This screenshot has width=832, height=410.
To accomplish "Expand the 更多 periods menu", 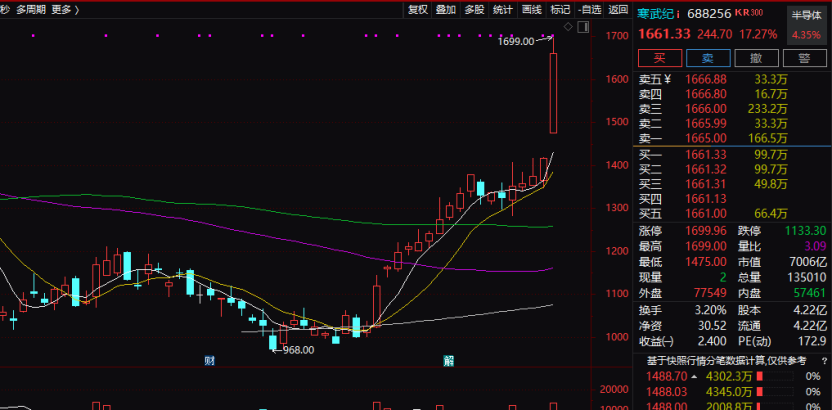I will pyautogui.click(x=65, y=9).
